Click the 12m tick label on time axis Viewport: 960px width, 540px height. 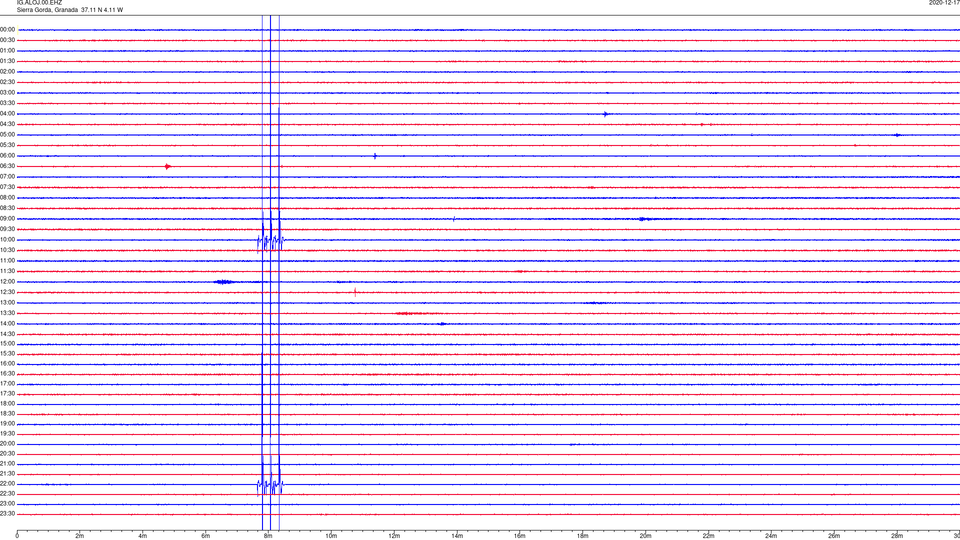394,536
